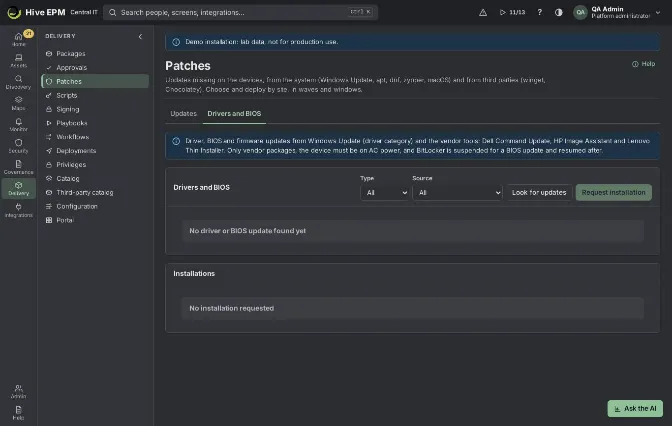The width and height of the screenshot is (672, 426).
Task: Toggle the dark/light theme contrast icon
Action: pos(558,12)
